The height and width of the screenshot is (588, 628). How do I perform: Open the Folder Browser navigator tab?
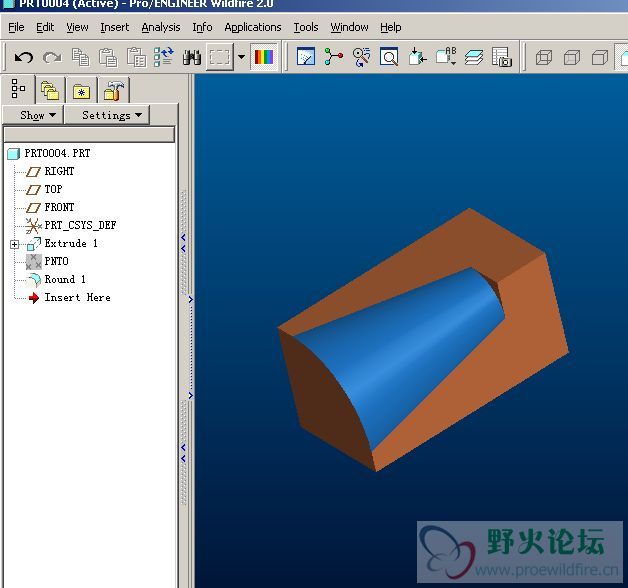tap(50, 91)
